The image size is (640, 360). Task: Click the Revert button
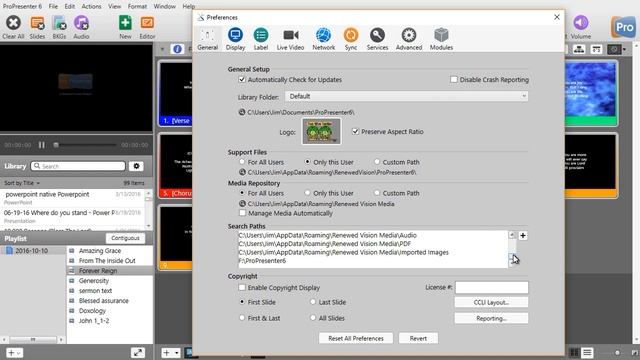click(x=418, y=338)
